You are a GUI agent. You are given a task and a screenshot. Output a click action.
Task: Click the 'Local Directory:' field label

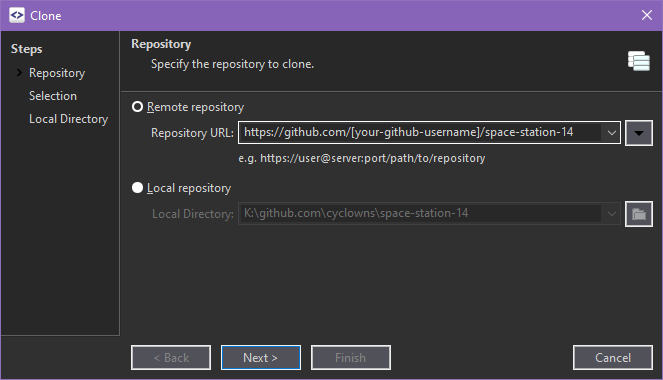[x=193, y=214]
